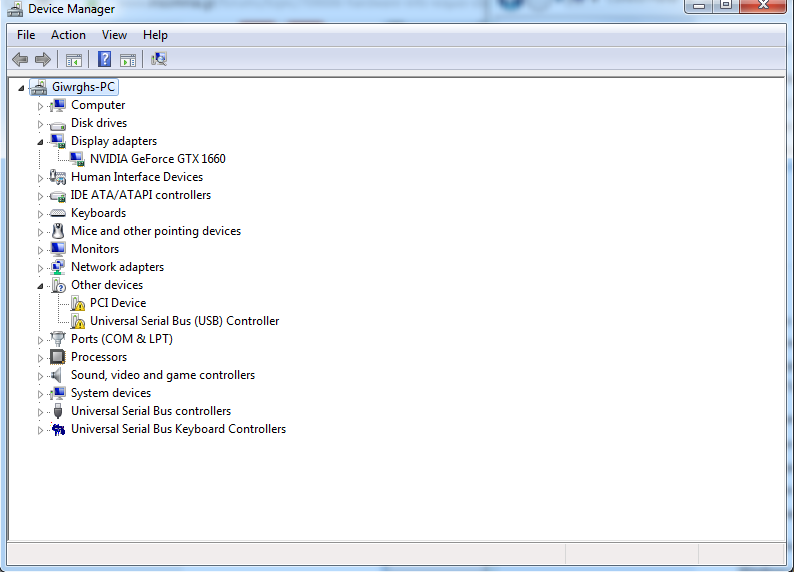Select NVIDIA GeForce GTX 1660 text
This screenshot has height=572, width=794.
tap(157, 159)
